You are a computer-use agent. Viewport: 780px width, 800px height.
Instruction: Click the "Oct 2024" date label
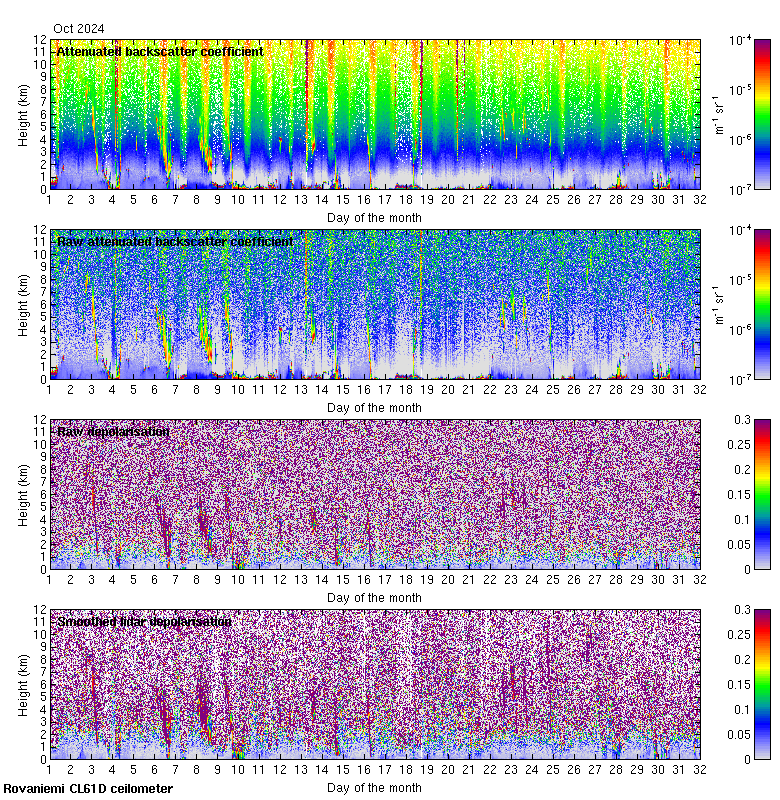[78, 29]
